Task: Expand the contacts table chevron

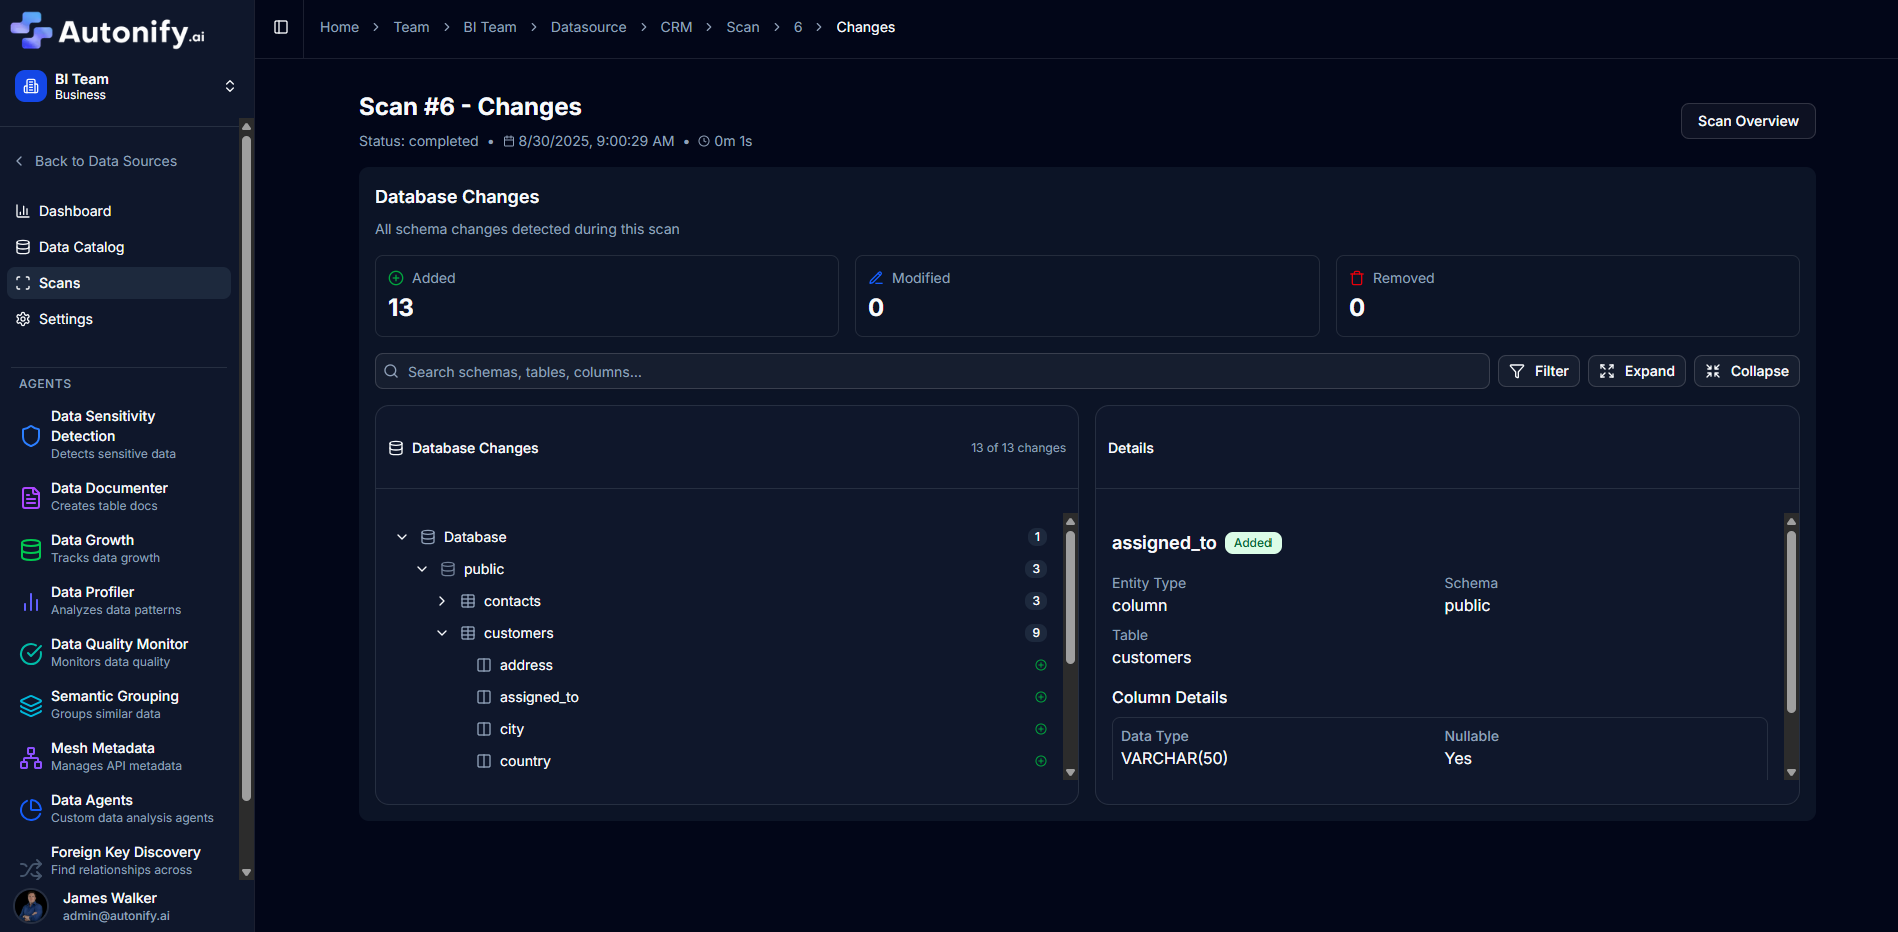Action: click(442, 601)
